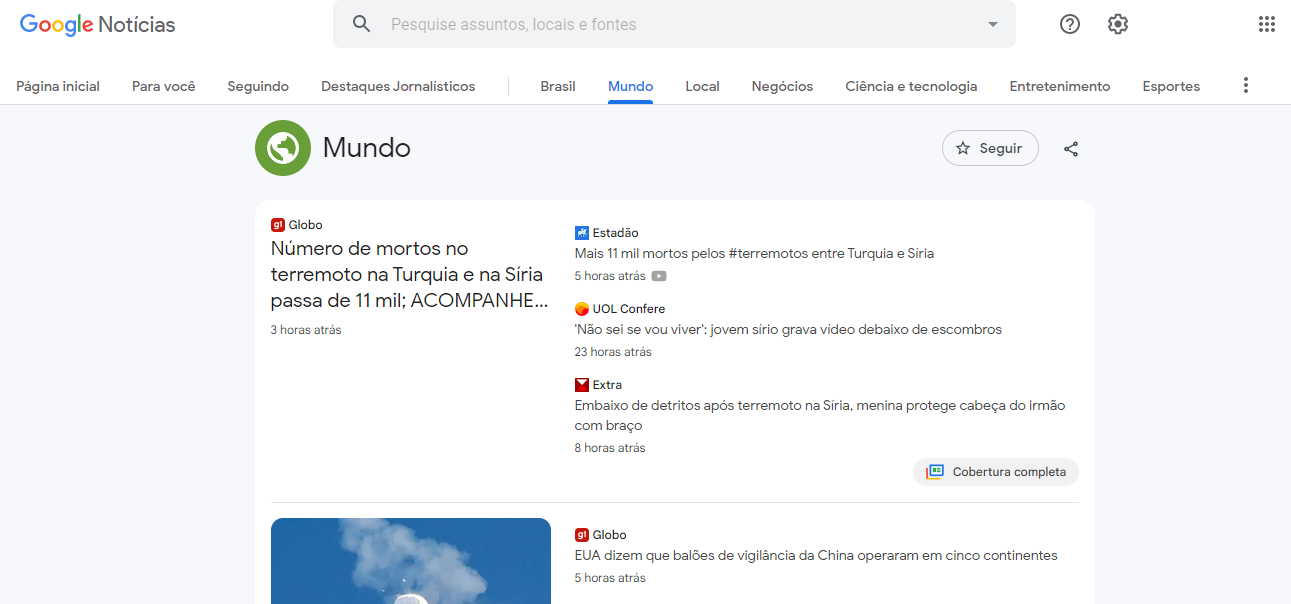Open 'Embaixo de detritos após terremoto' article
The width and height of the screenshot is (1291, 604).
click(820, 415)
